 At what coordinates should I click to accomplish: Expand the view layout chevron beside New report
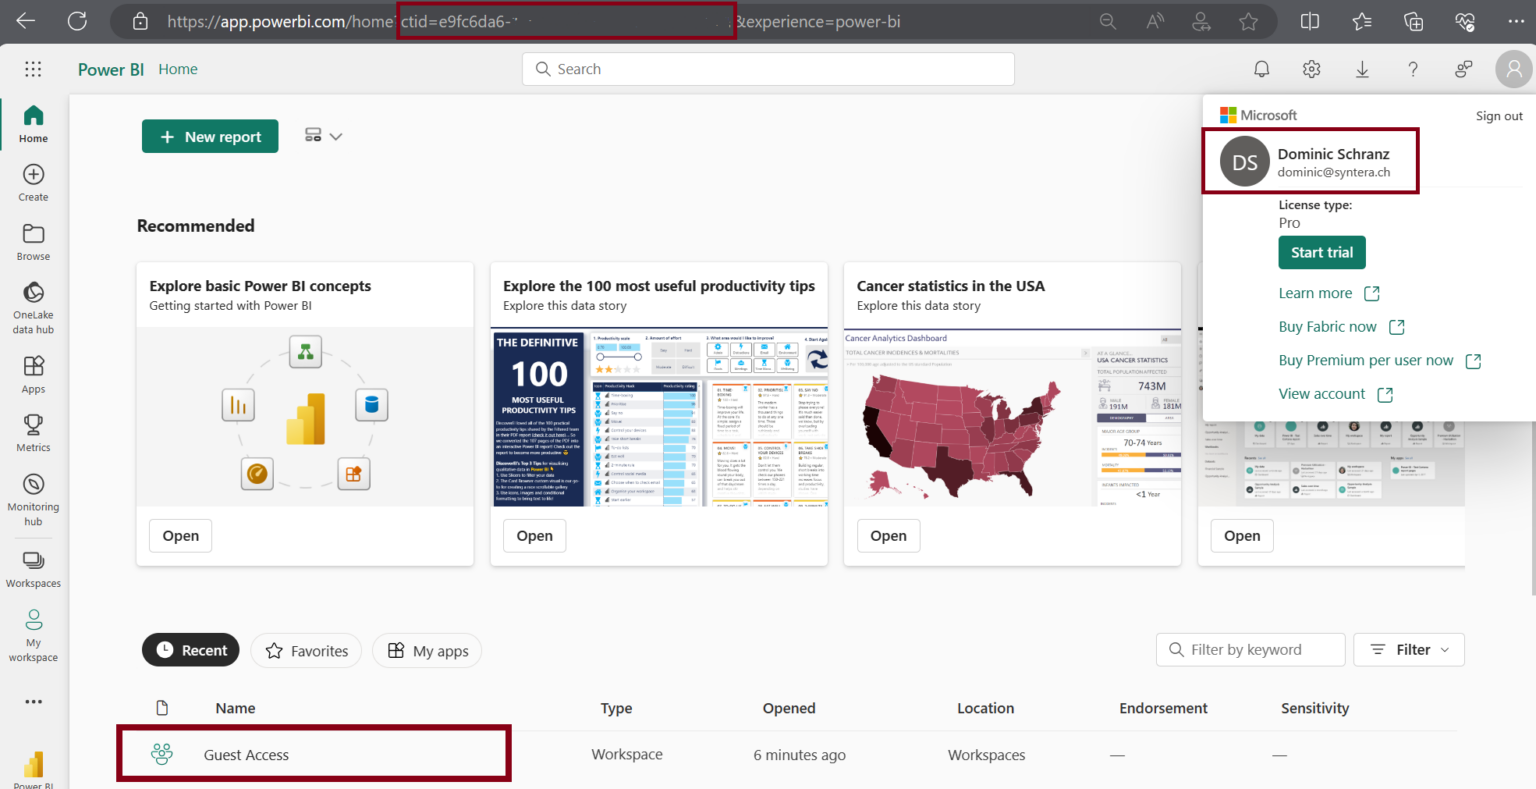337,136
